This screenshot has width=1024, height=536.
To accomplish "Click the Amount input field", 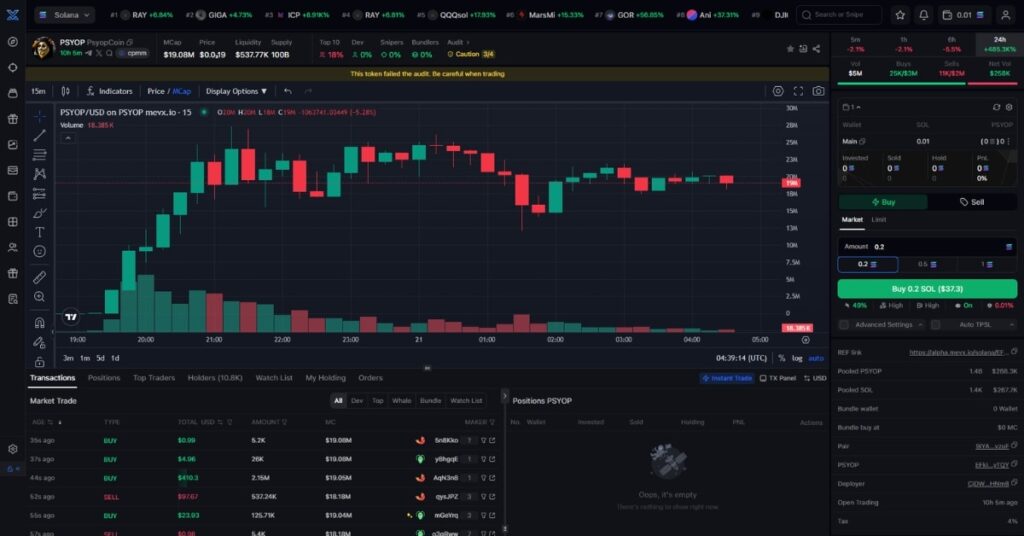I will [x=927, y=247].
